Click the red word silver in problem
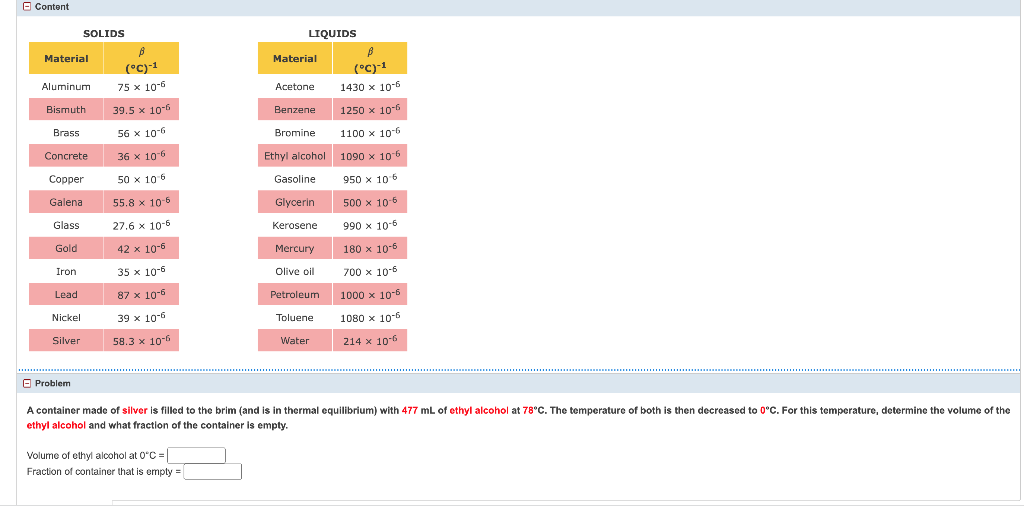Viewport: 1024px width, 509px height. point(135,411)
